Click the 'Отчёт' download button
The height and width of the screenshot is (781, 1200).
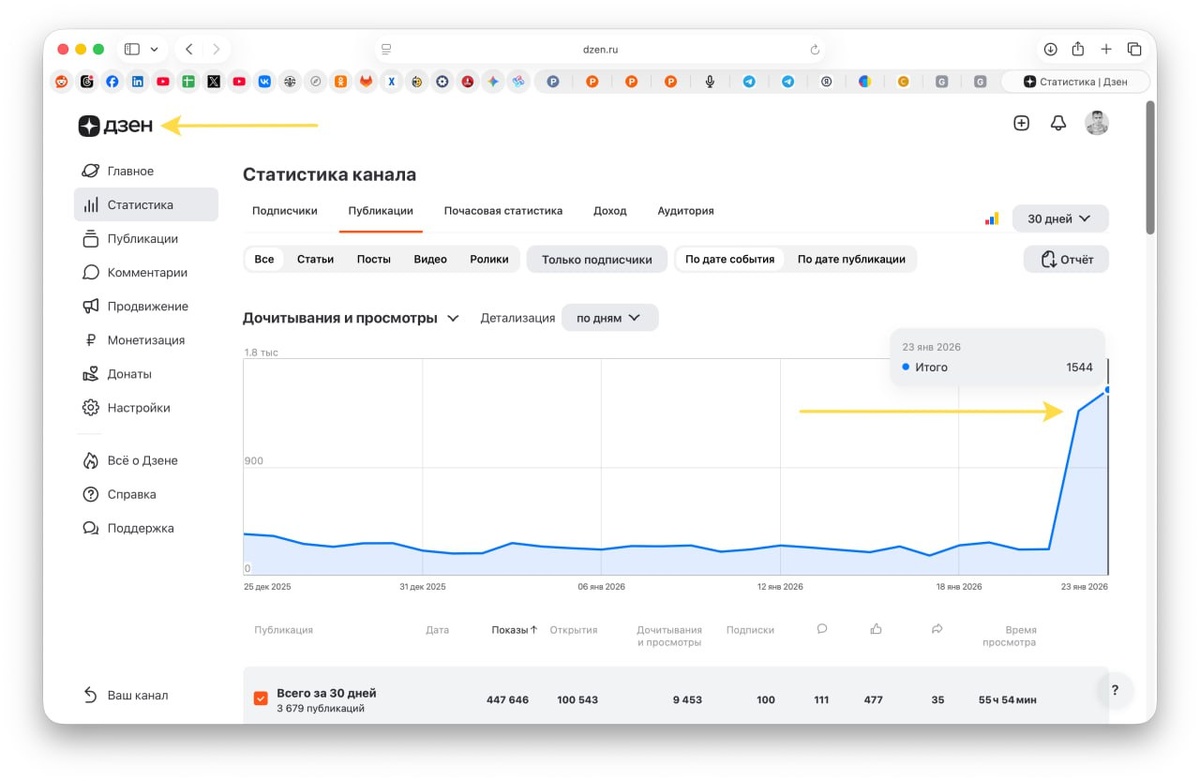tap(1066, 259)
